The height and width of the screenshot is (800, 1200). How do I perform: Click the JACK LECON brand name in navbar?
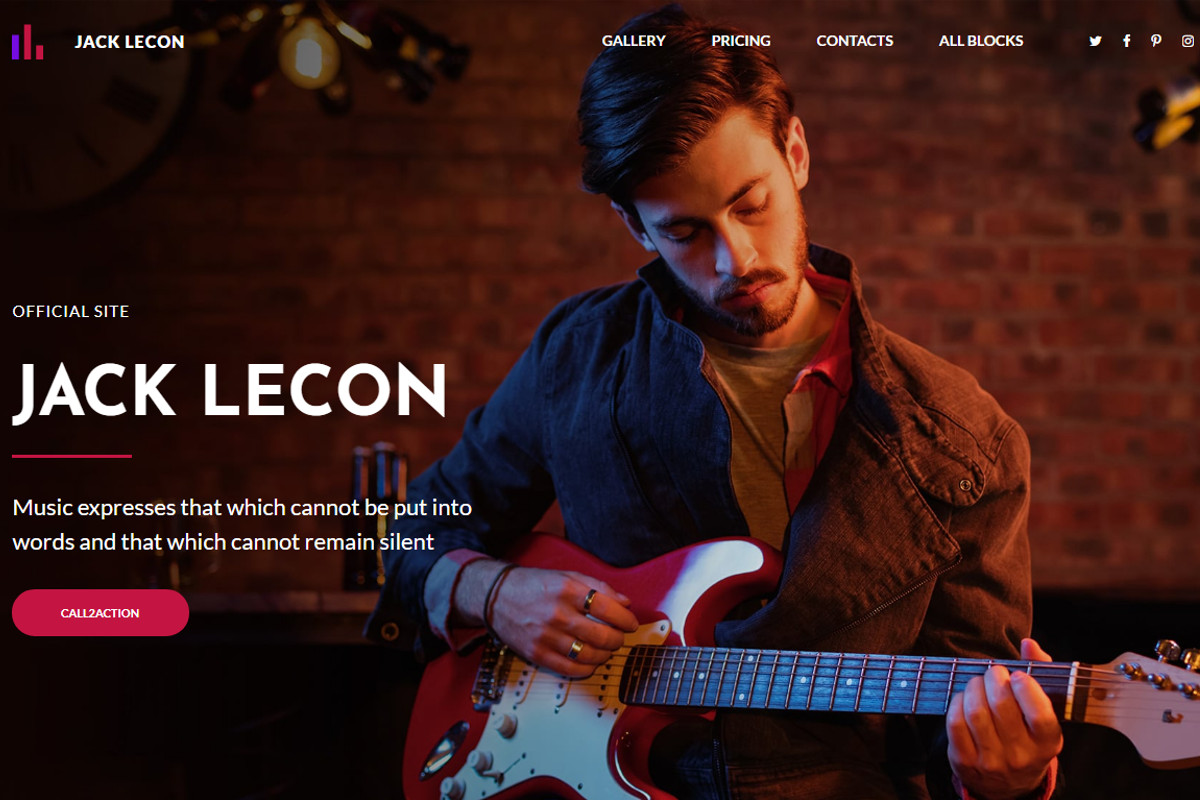(129, 42)
